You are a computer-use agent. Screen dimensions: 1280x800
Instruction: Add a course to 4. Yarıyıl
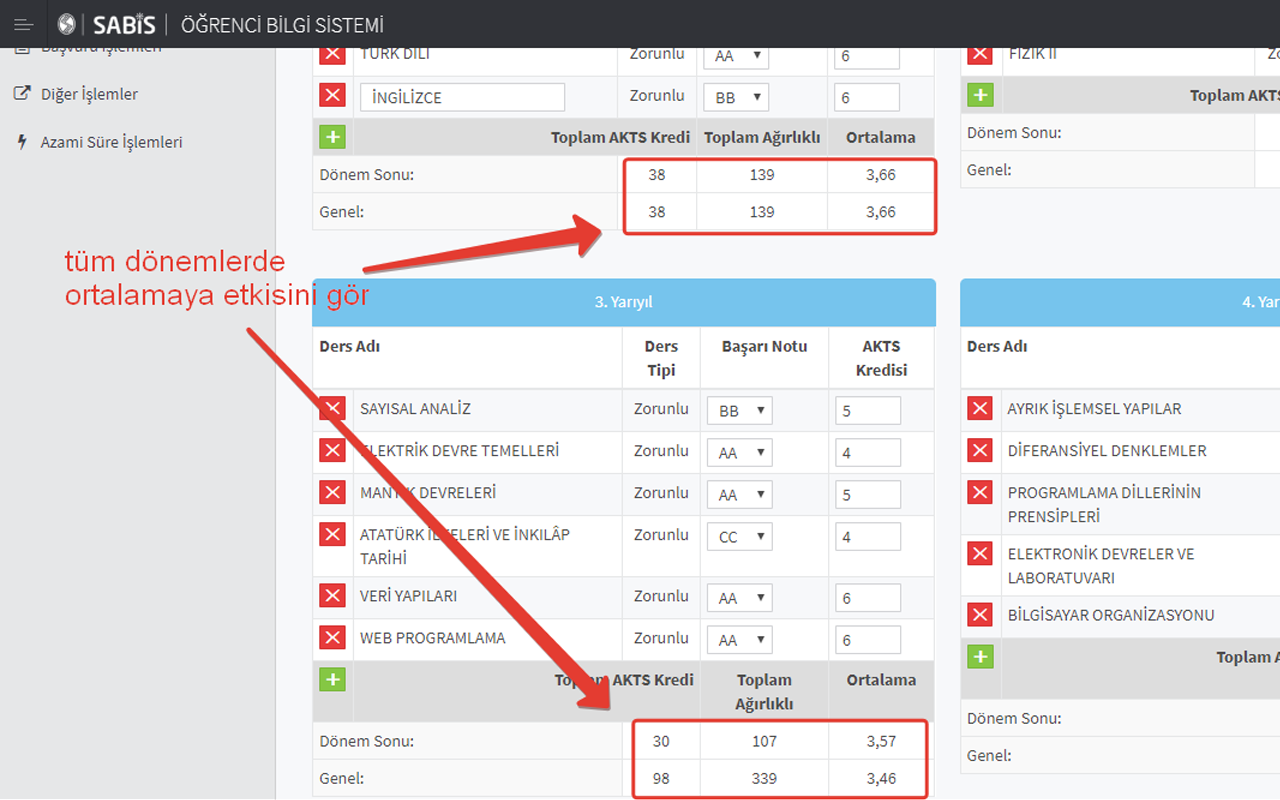(x=980, y=657)
